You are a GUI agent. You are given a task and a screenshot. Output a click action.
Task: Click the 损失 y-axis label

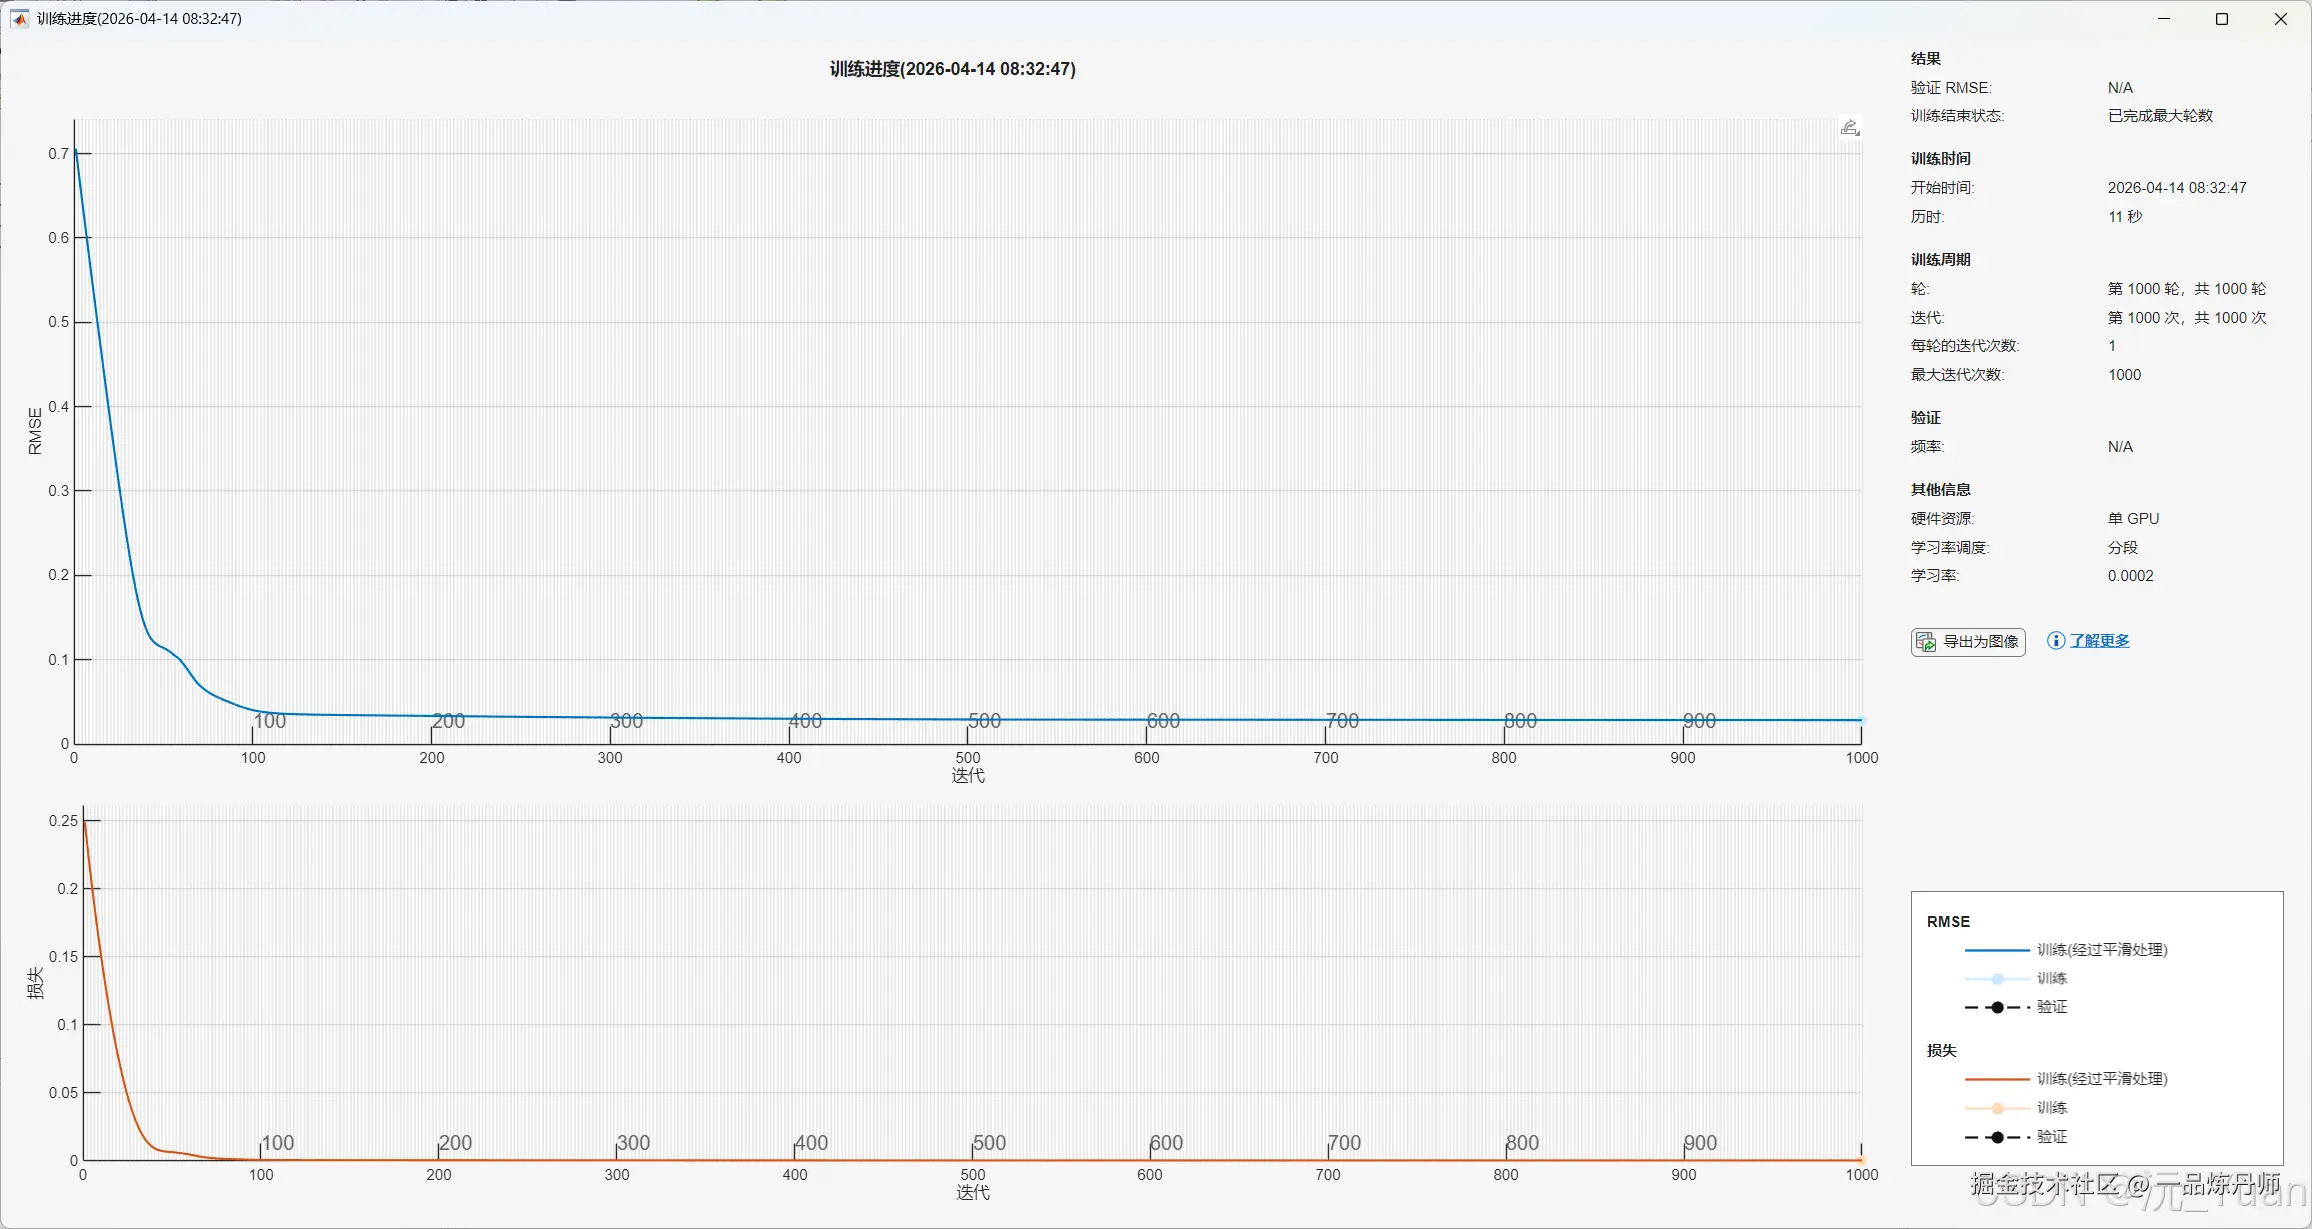(35, 983)
